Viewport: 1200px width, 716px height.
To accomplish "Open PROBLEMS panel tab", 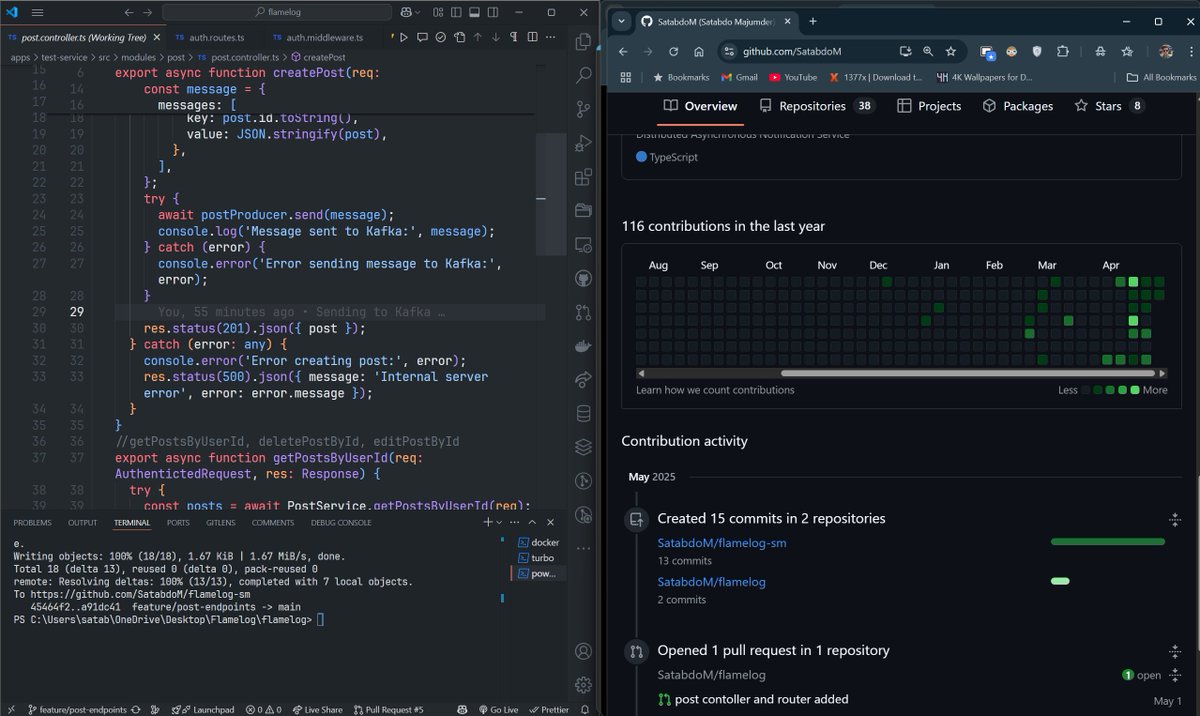I will coord(32,522).
